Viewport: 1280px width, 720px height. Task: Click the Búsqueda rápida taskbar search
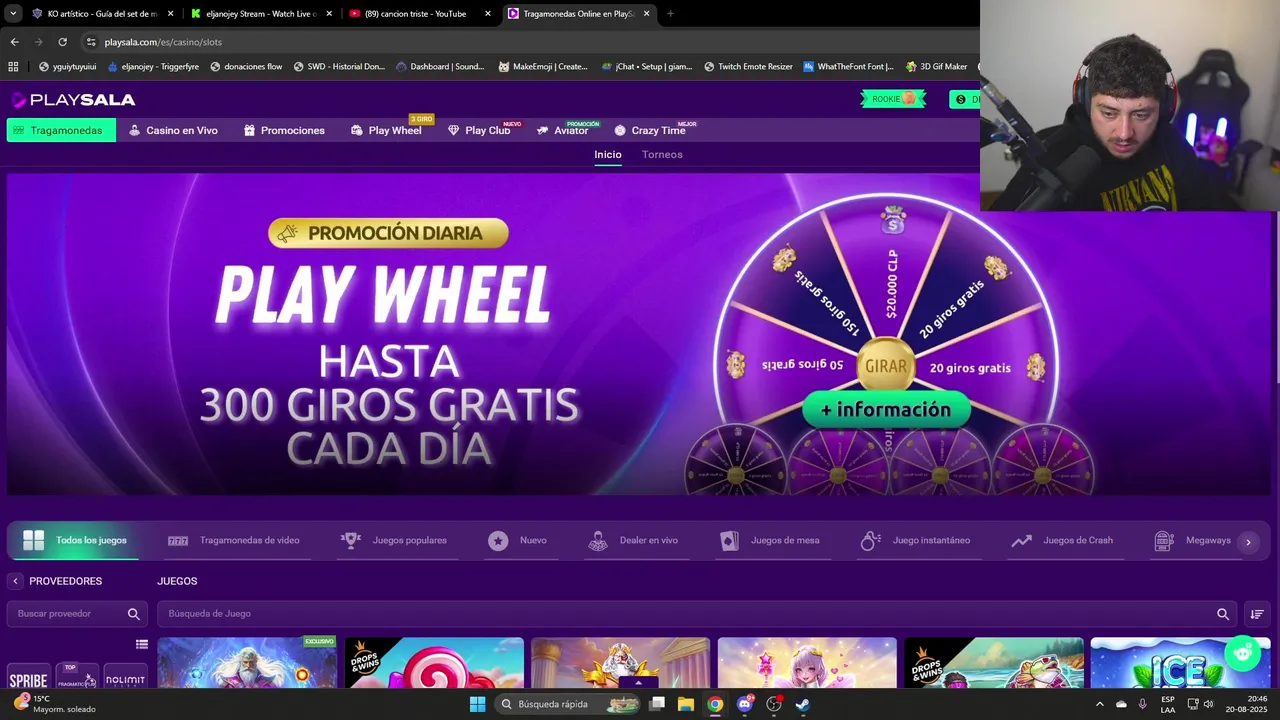pyautogui.click(x=568, y=704)
